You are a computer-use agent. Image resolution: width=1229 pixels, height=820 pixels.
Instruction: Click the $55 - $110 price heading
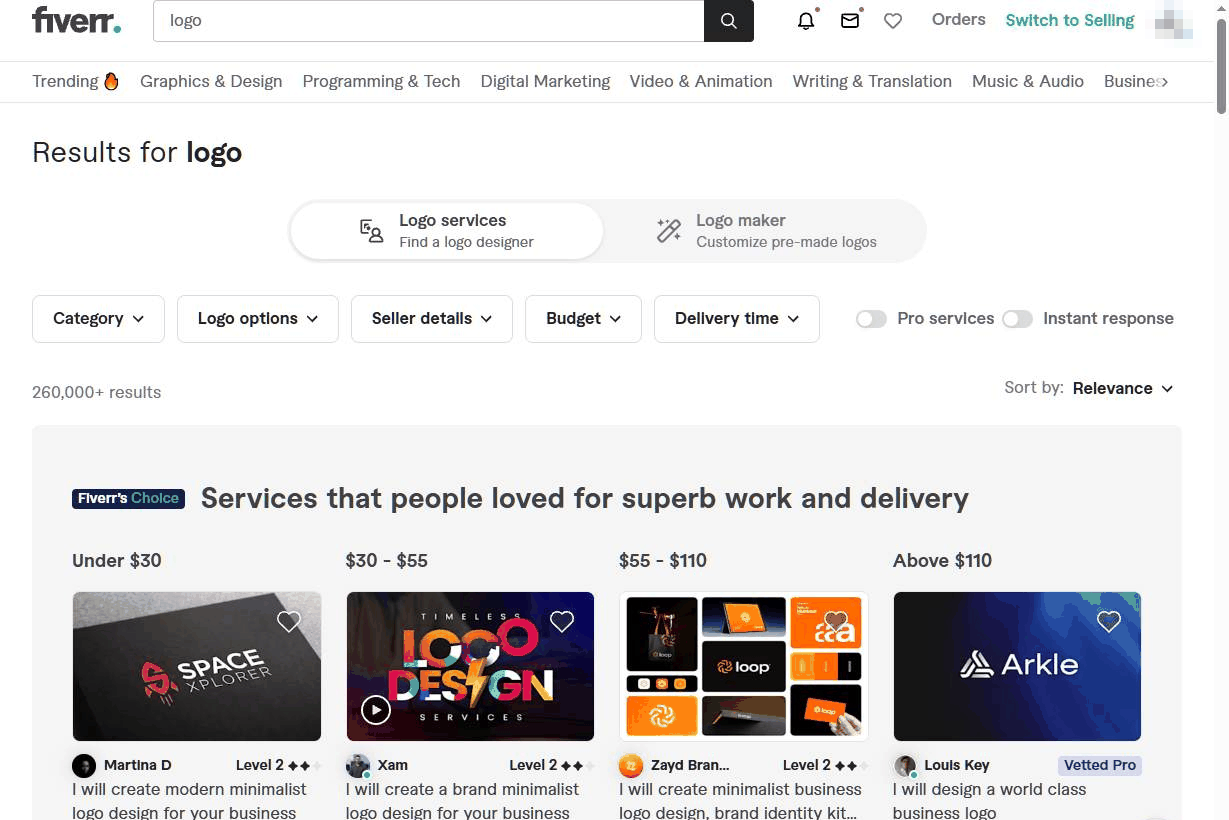tap(663, 560)
